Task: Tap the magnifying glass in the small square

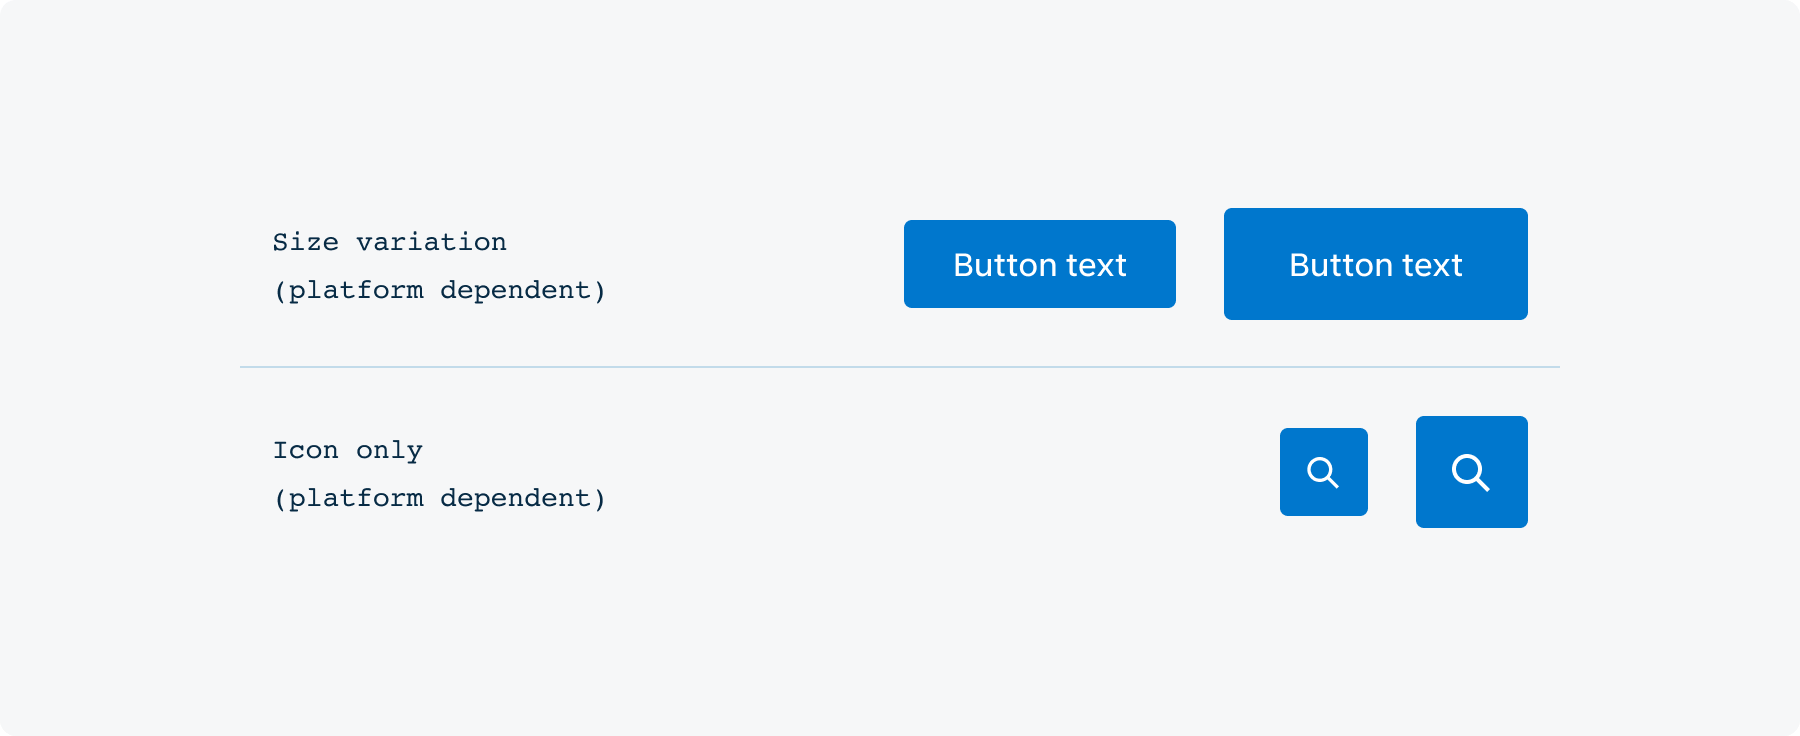Action: (1322, 472)
